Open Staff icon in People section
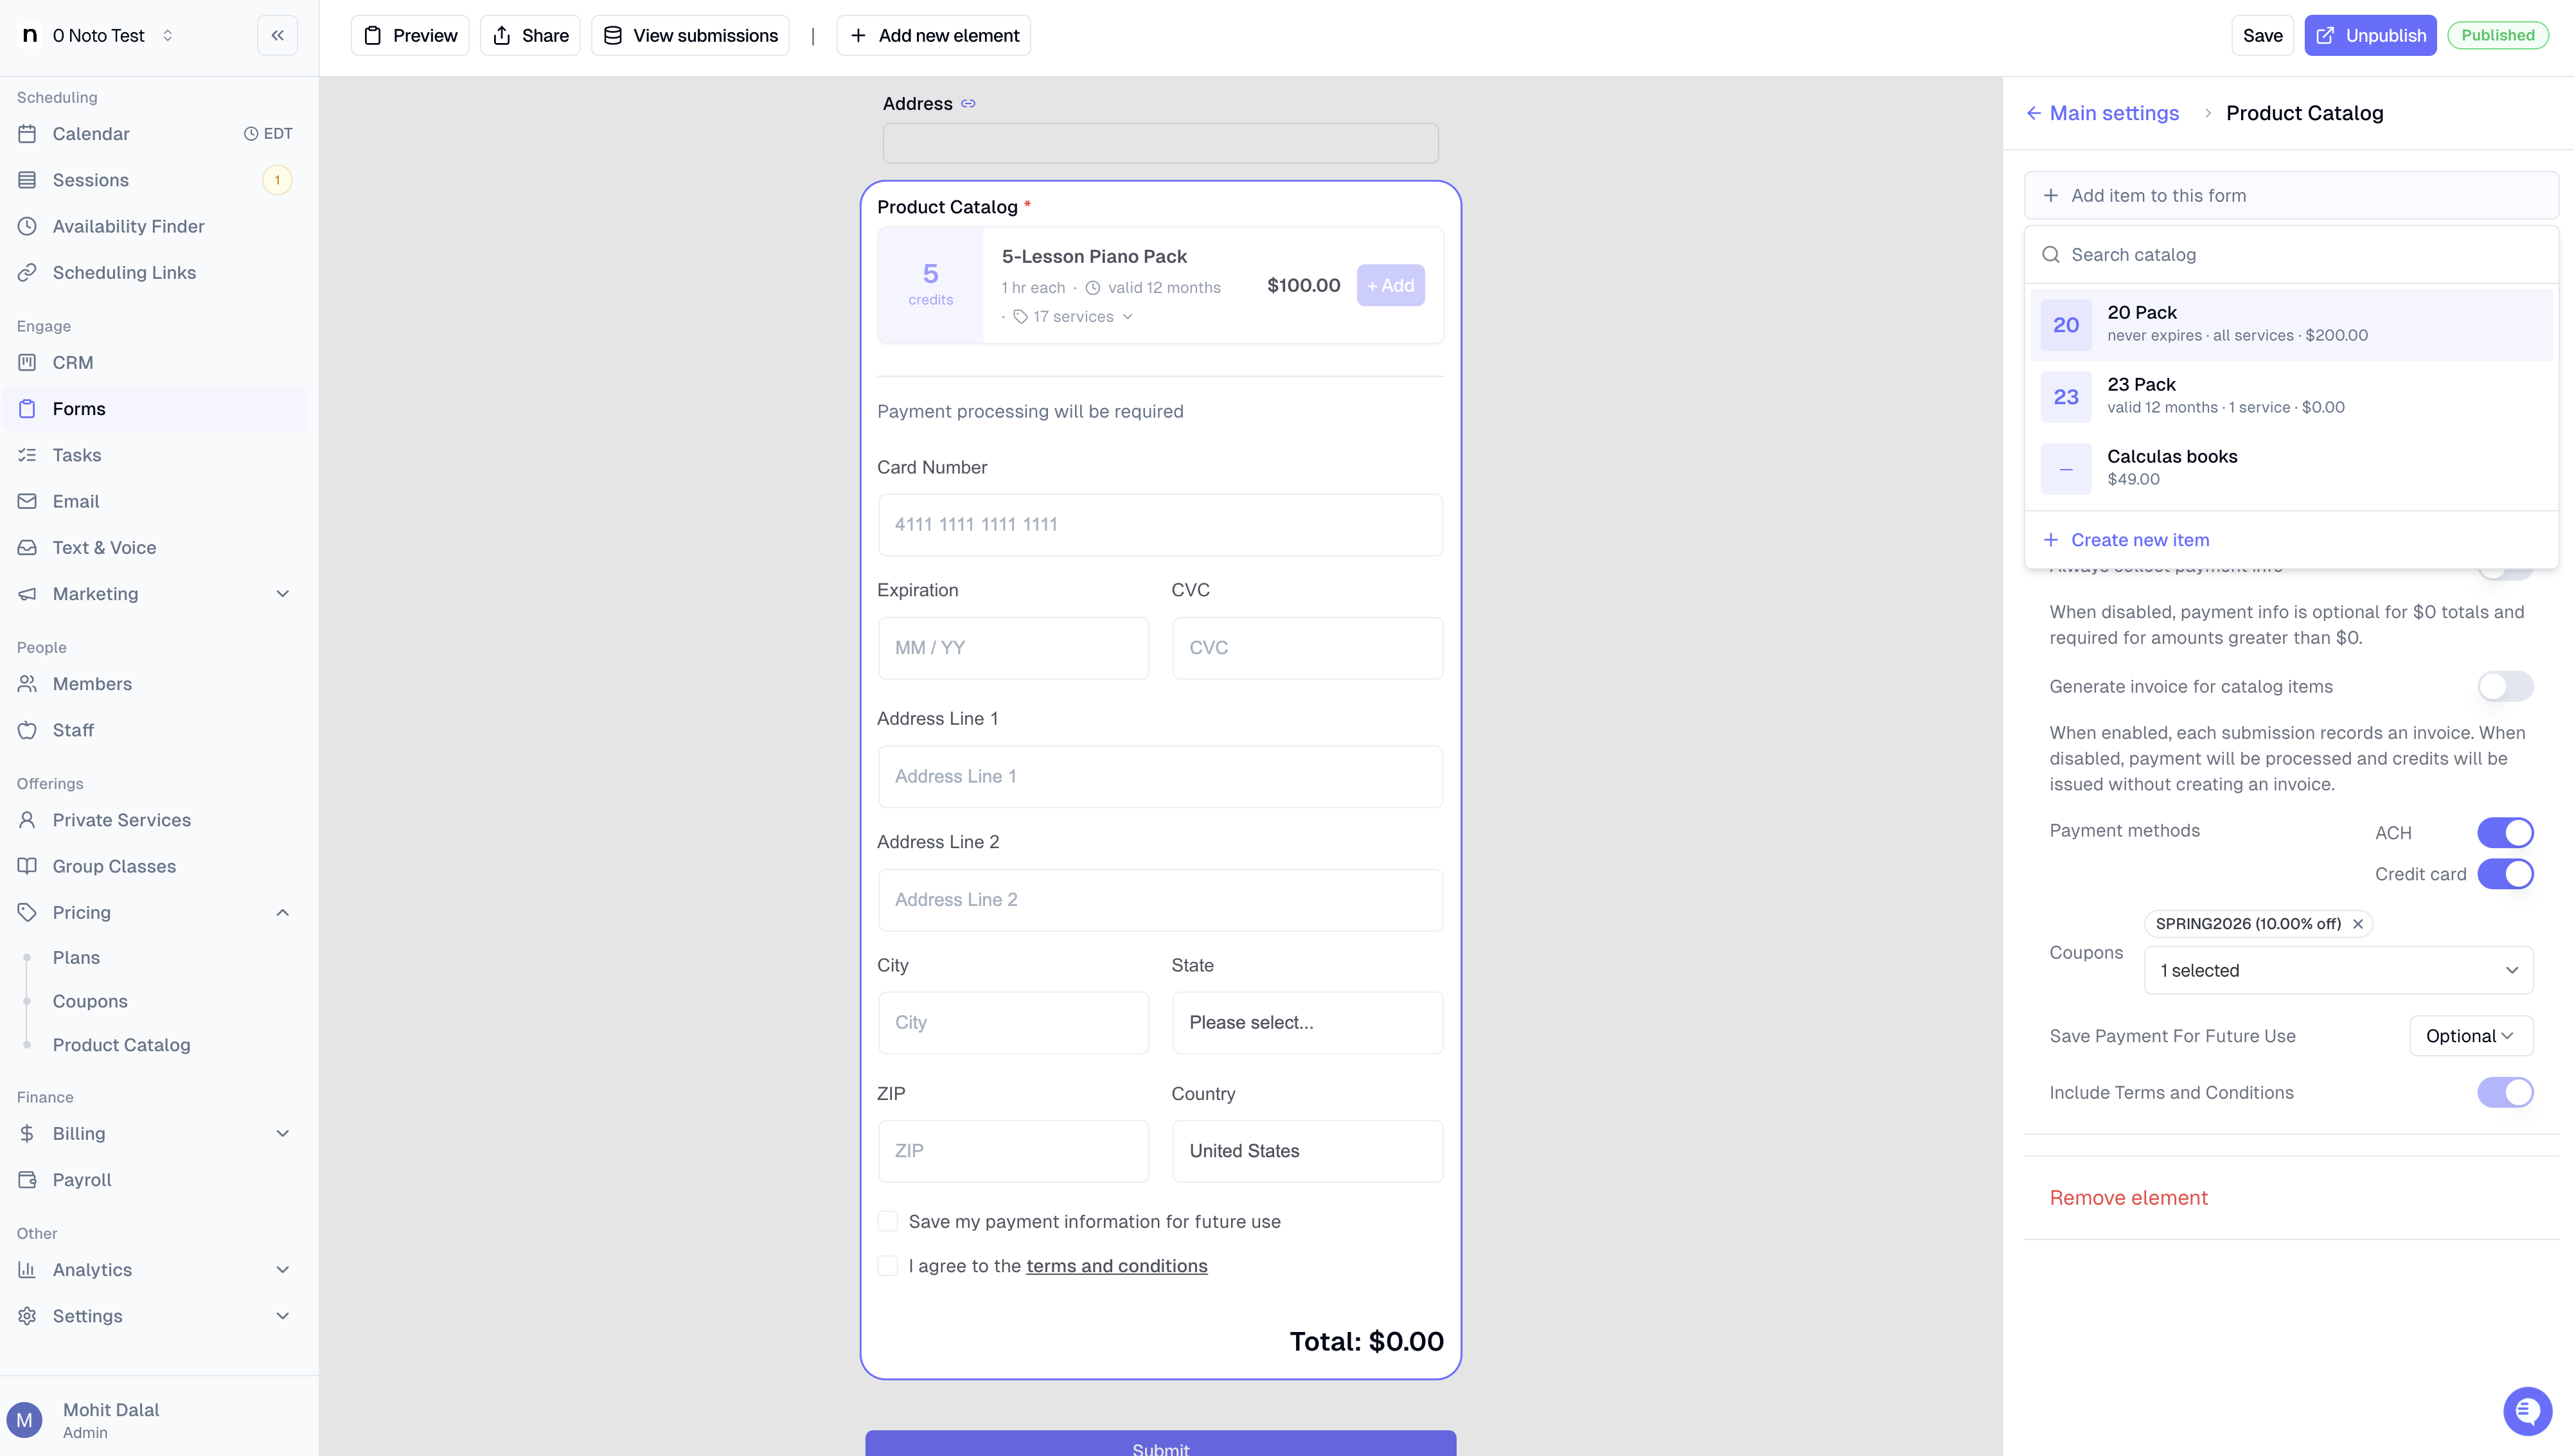This screenshot has width=2574, height=1456. pos(27,730)
